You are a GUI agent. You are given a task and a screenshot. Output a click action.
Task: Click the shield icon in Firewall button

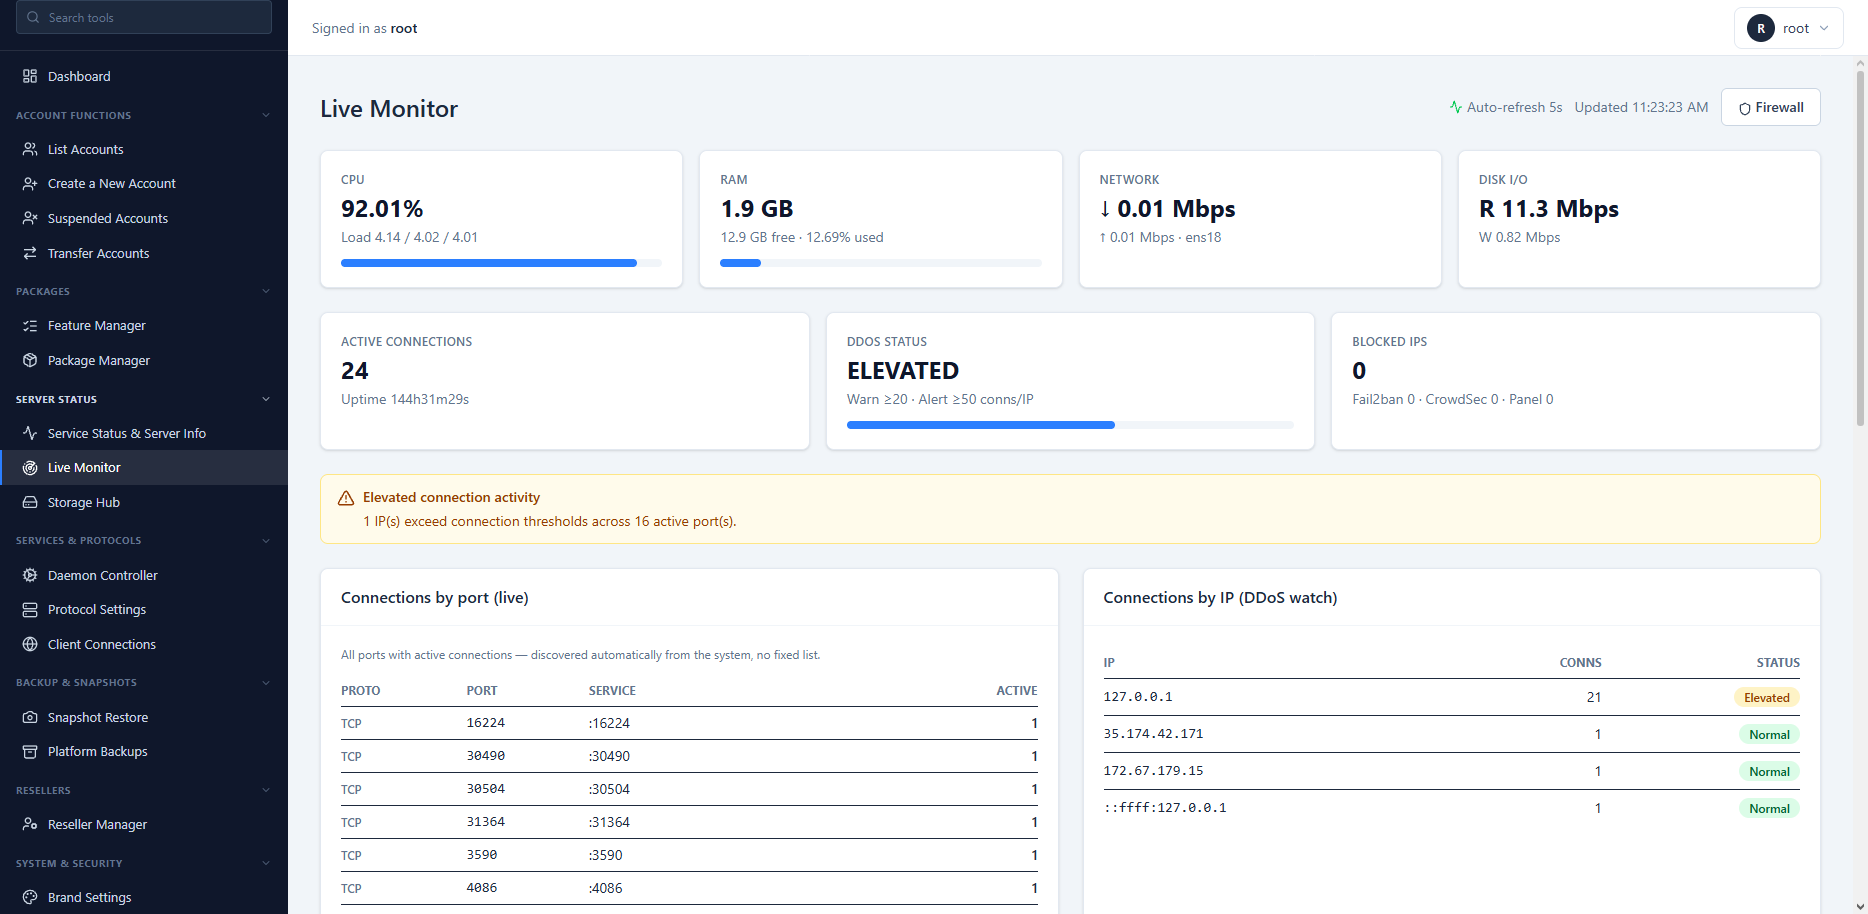[x=1744, y=108]
